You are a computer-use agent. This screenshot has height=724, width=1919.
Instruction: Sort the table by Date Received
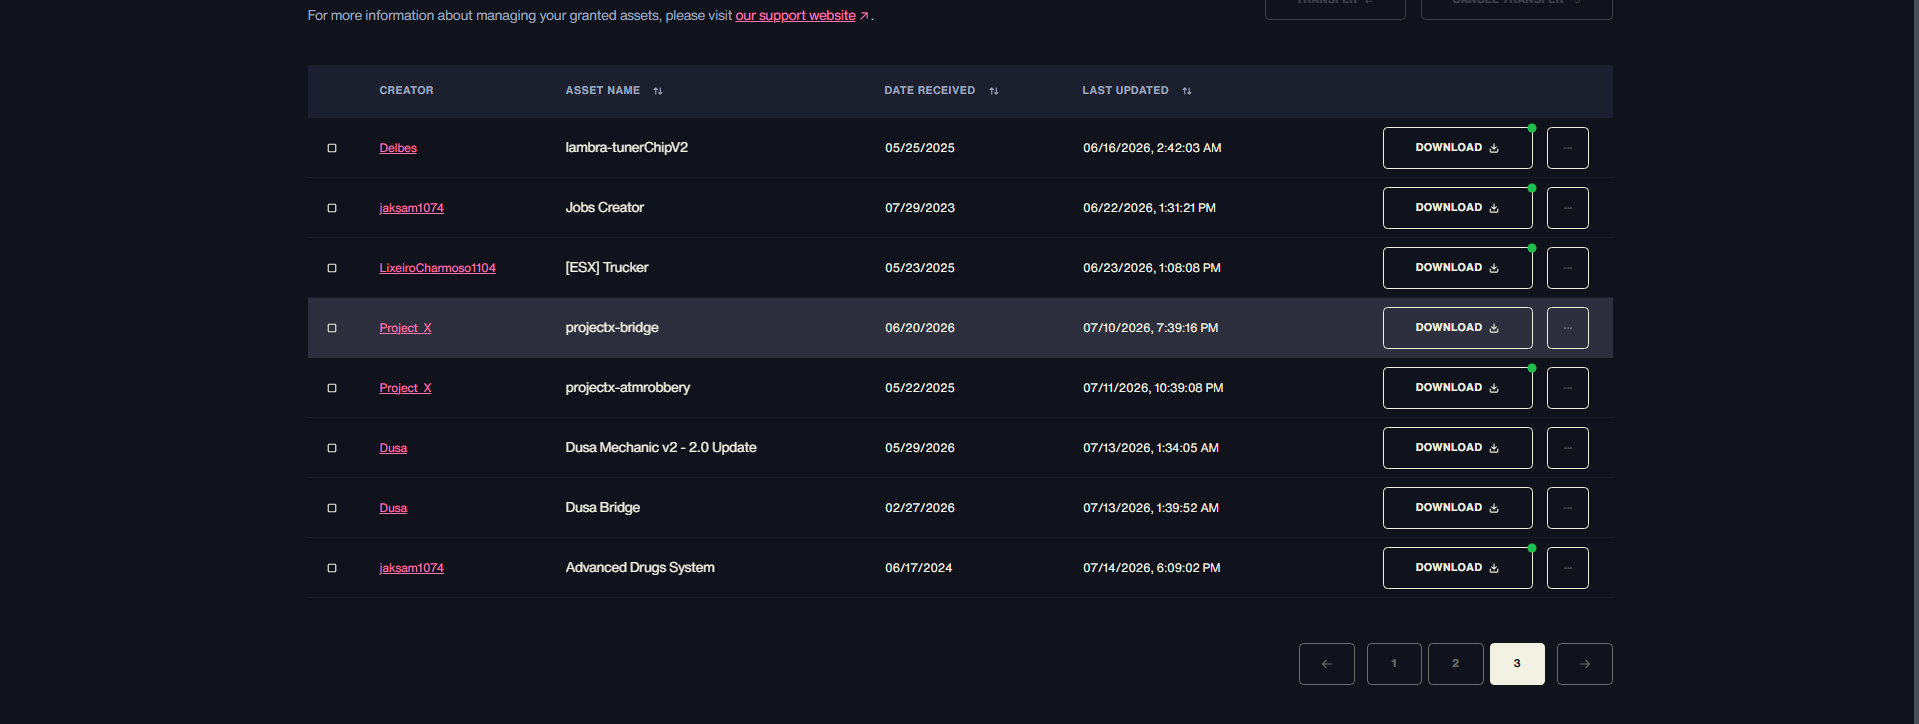[994, 91]
